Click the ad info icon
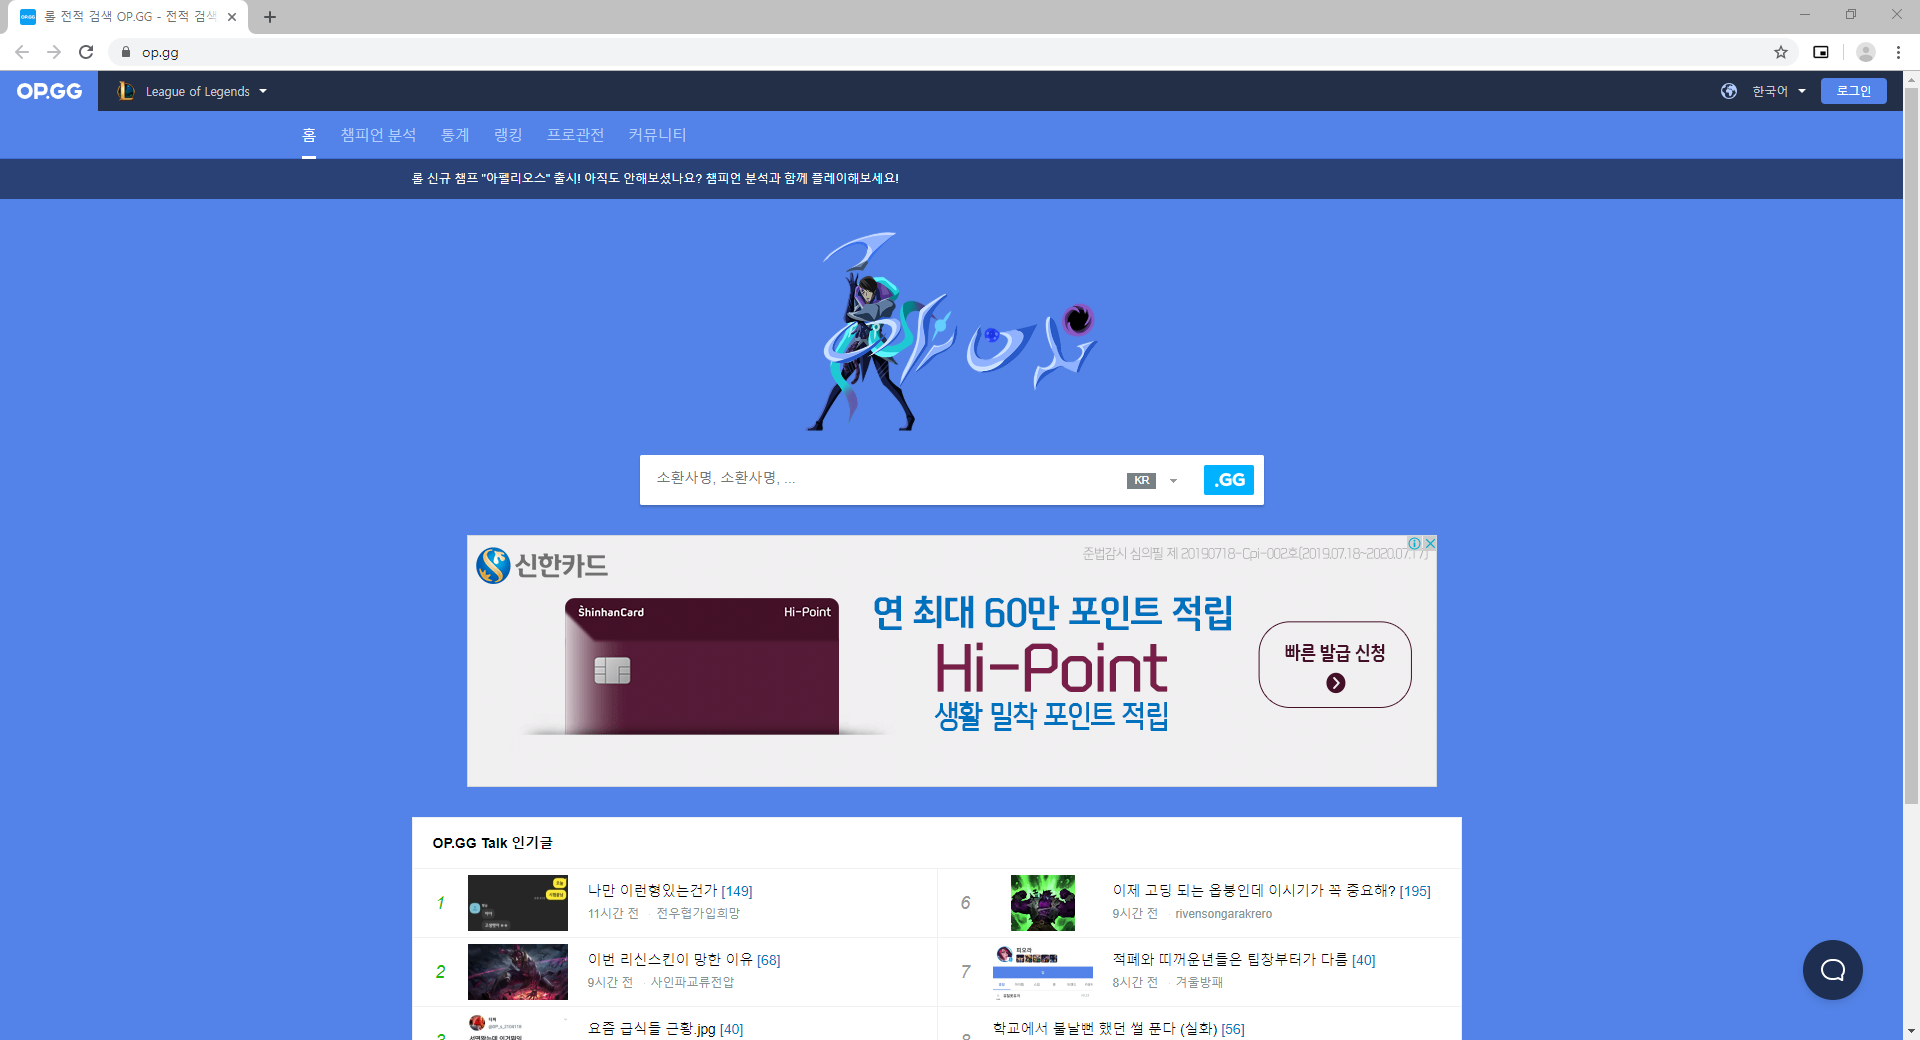Viewport: 1920px width, 1040px height. click(x=1415, y=543)
